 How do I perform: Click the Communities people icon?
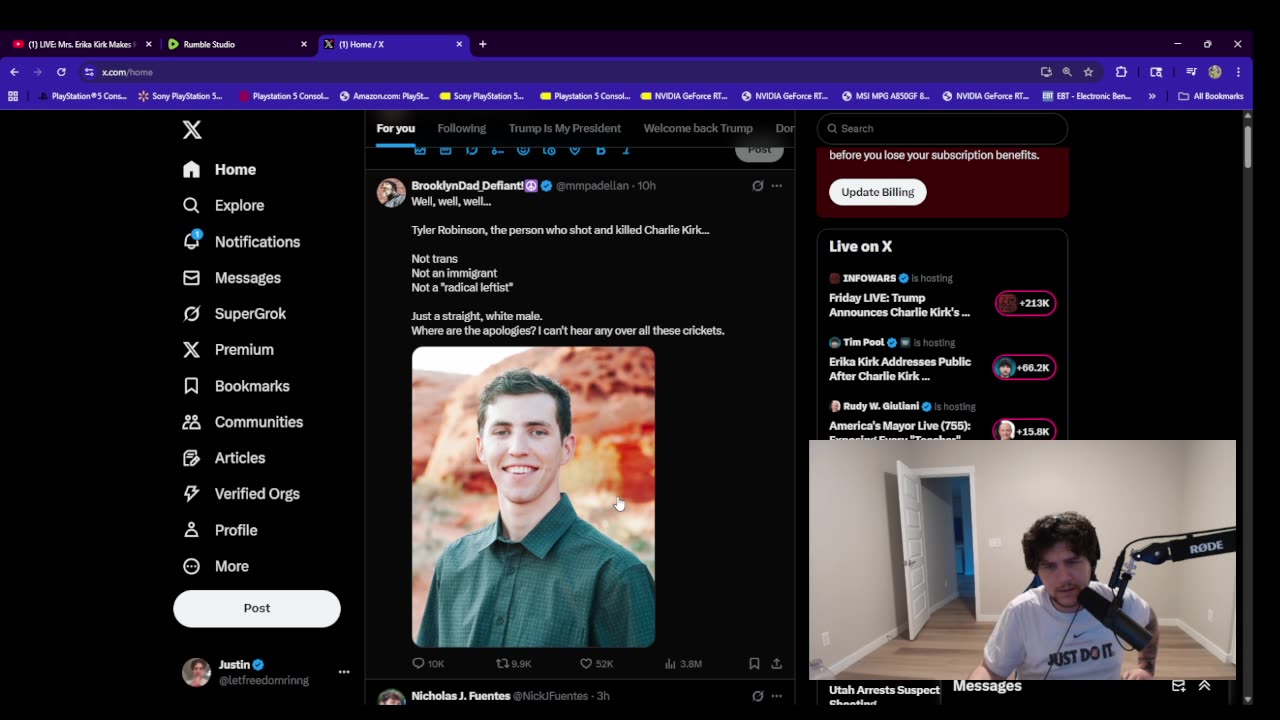click(192, 422)
